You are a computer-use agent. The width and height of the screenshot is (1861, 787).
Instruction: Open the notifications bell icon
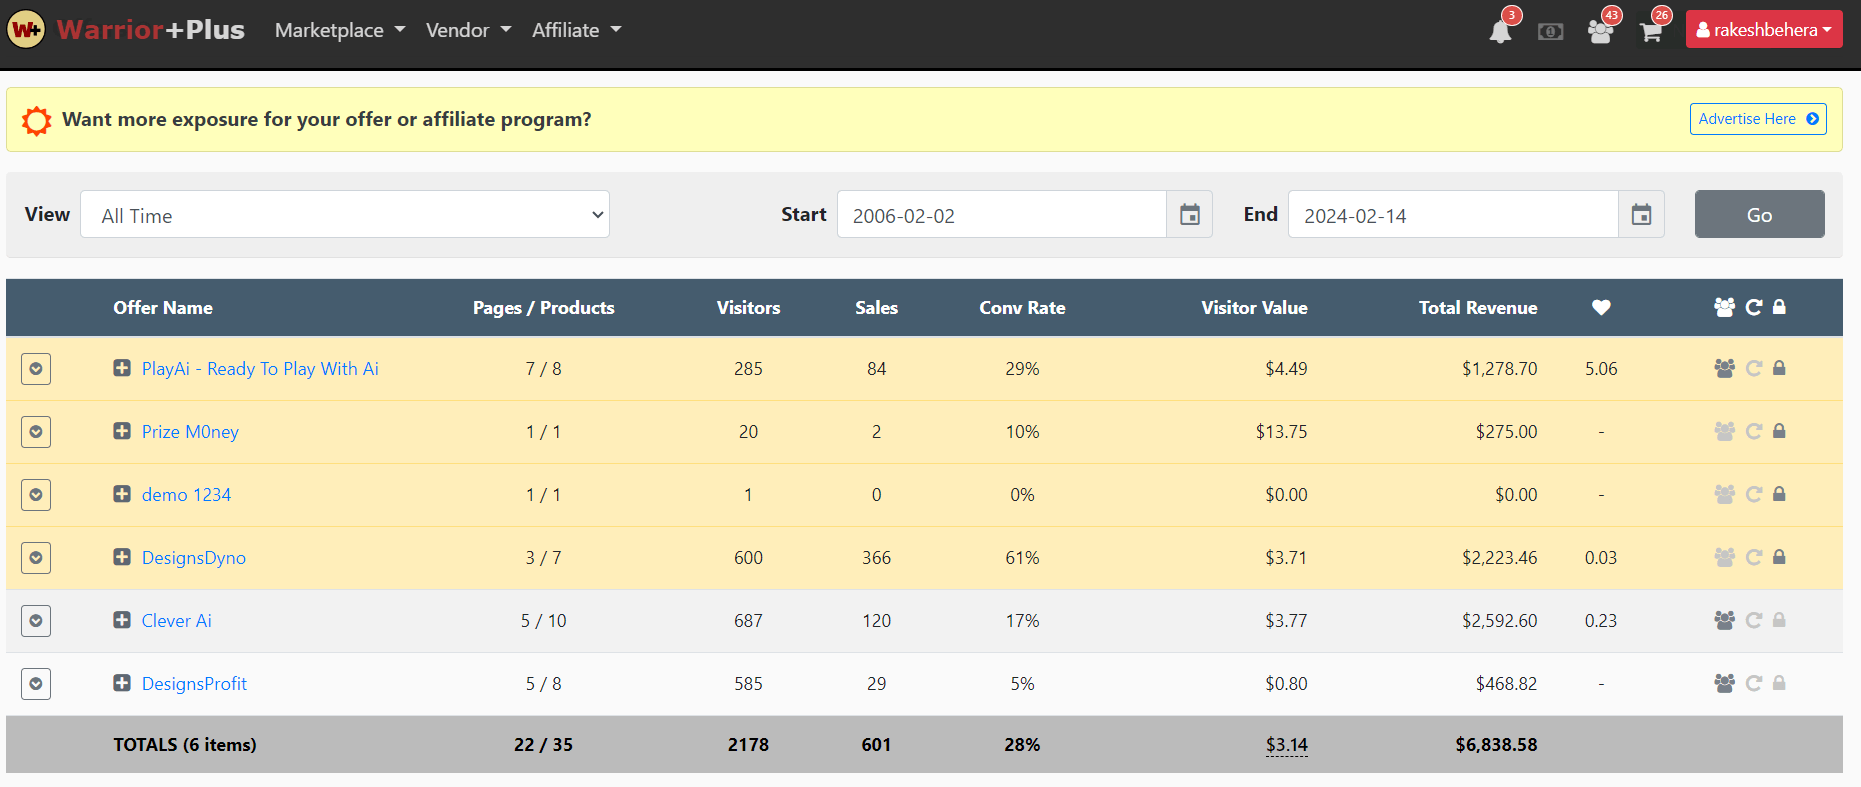[x=1500, y=31]
